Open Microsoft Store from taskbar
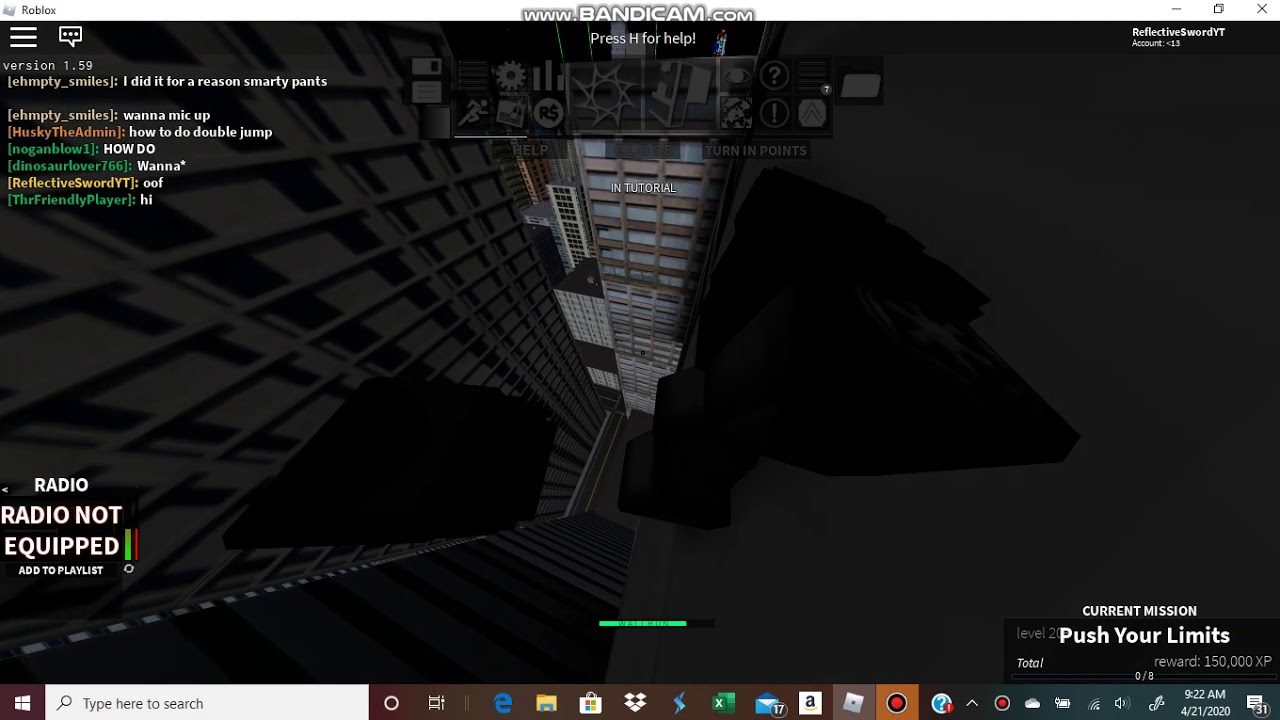Screen dimensions: 1280x720 pos(590,703)
